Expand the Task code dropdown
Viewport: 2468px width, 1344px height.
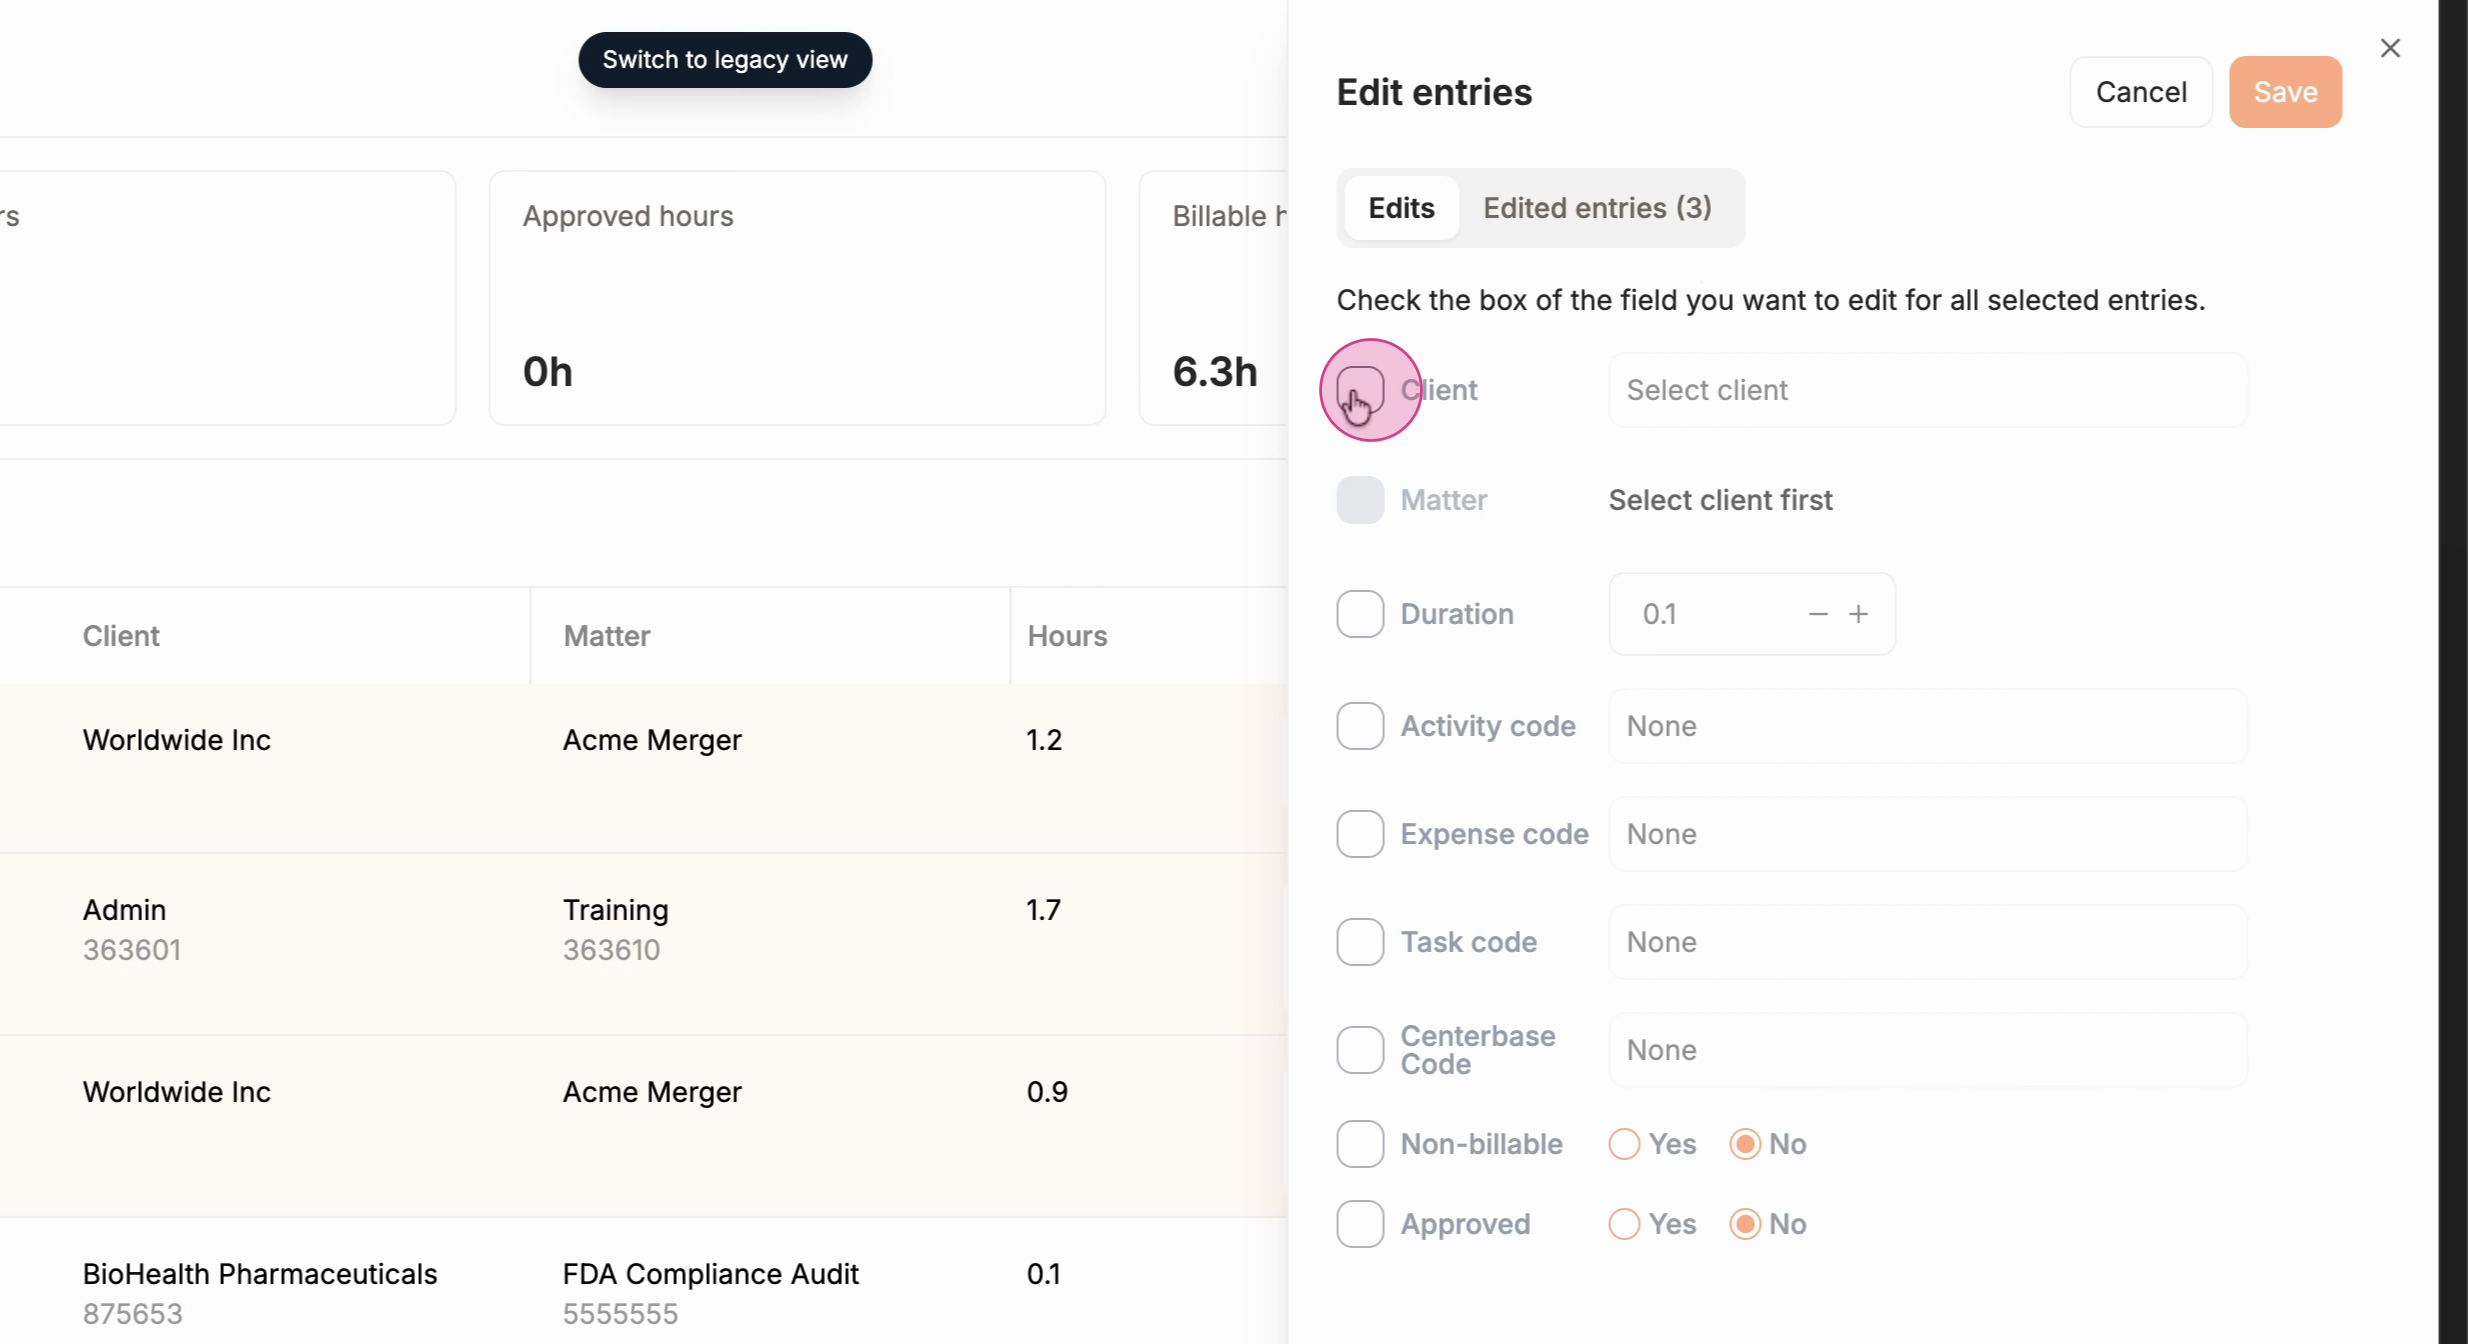click(x=1927, y=942)
